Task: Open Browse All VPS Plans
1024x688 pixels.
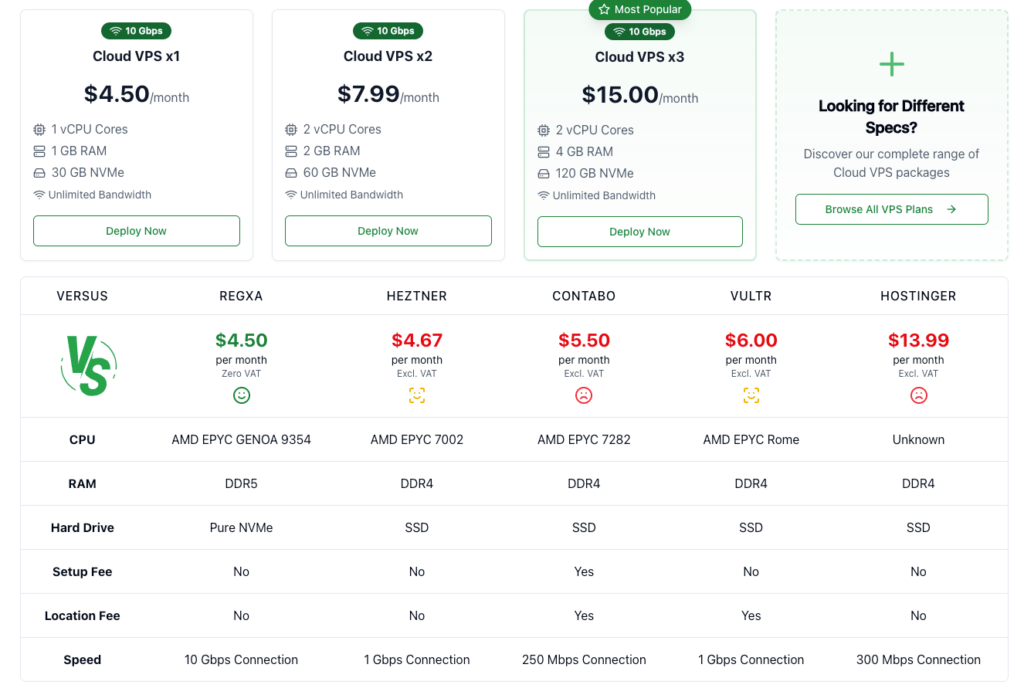Action: [891, 210]
